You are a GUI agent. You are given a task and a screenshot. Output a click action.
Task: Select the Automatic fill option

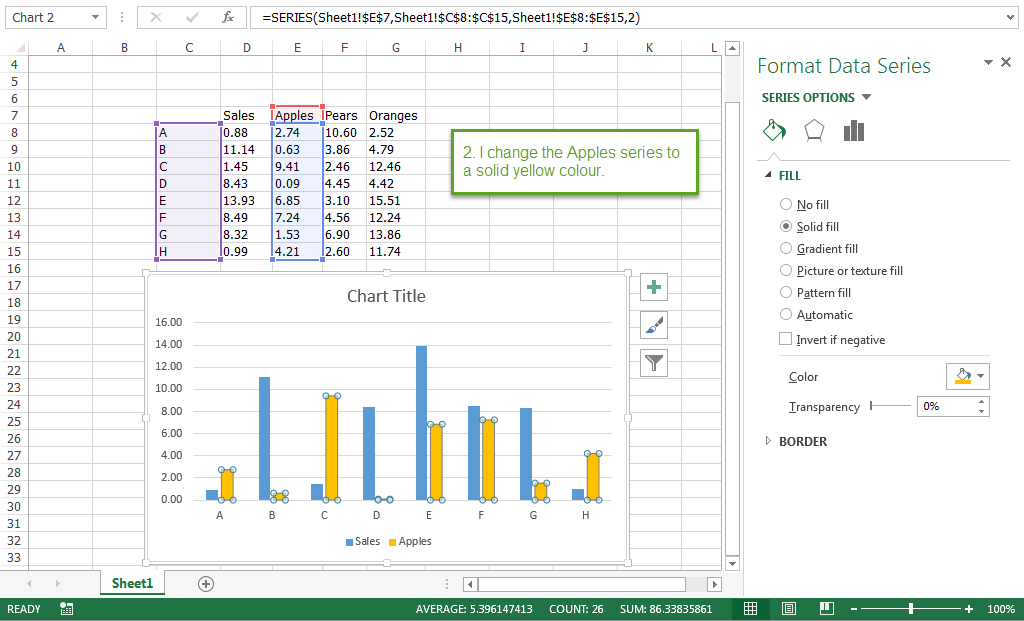tap(816, 315)
